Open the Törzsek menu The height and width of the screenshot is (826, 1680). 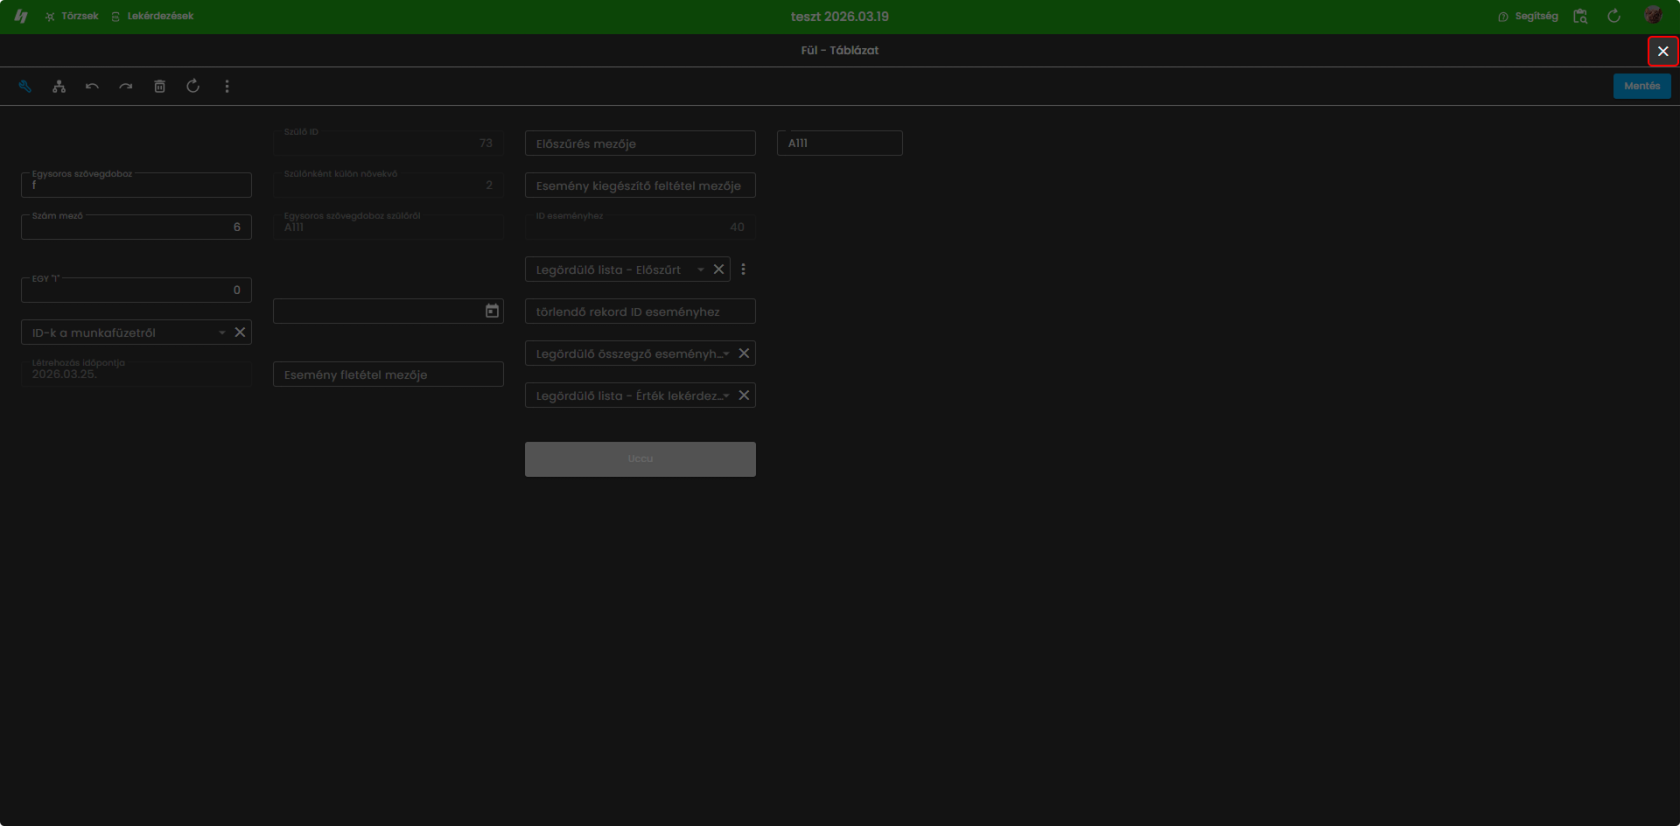pyautogui.click(x=72, y=16)
